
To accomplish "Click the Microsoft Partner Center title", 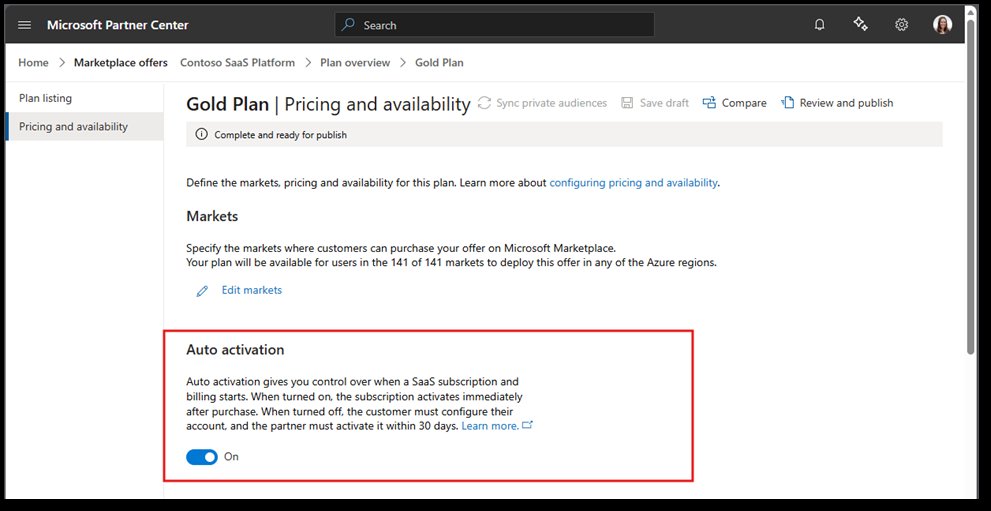I will [x=118, y=25].
